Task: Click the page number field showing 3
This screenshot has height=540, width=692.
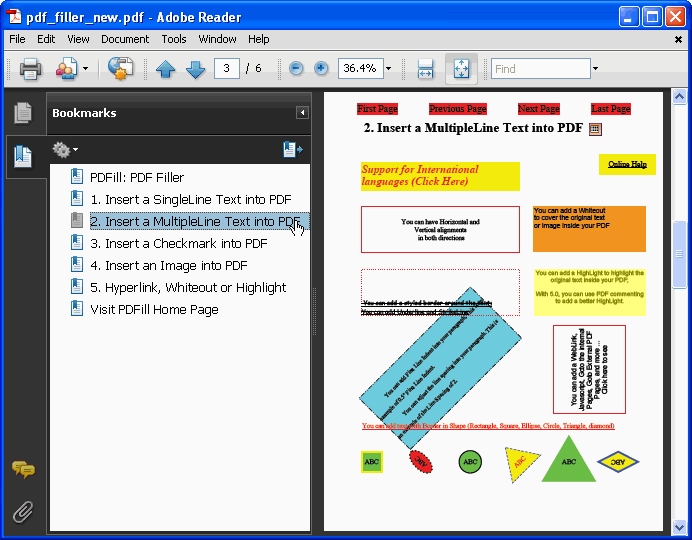Action: (227, 68)
